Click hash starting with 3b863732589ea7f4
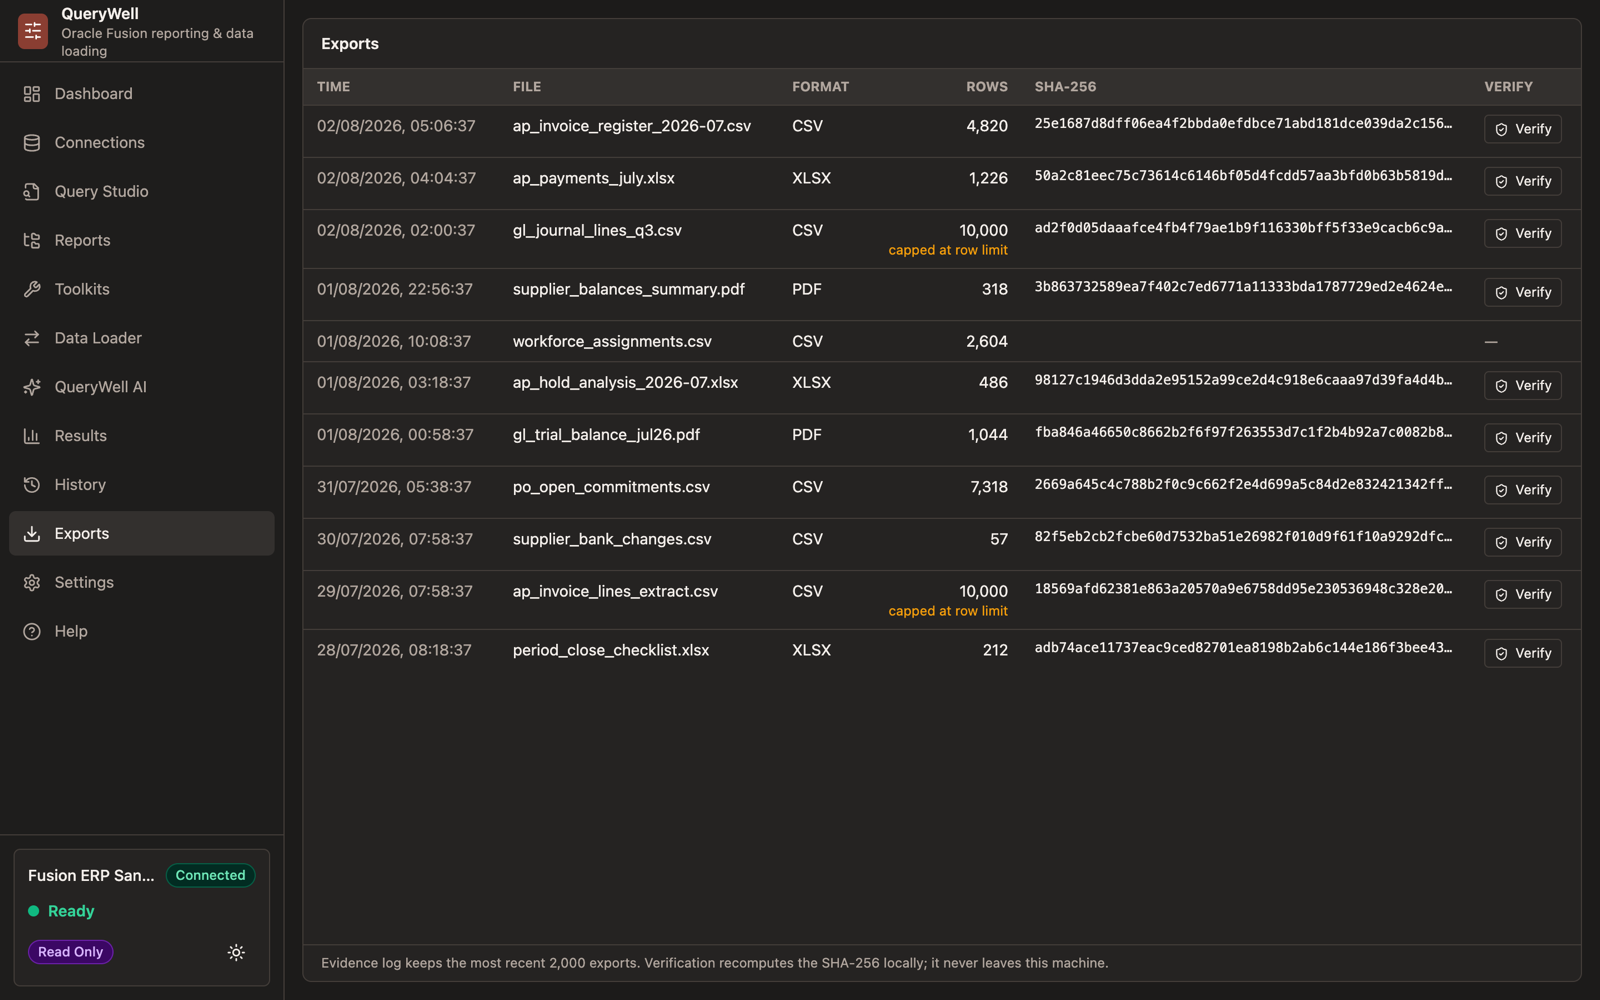Image resolution: width=1600 pixels, height=1000 pixels. coord(1243,287)
